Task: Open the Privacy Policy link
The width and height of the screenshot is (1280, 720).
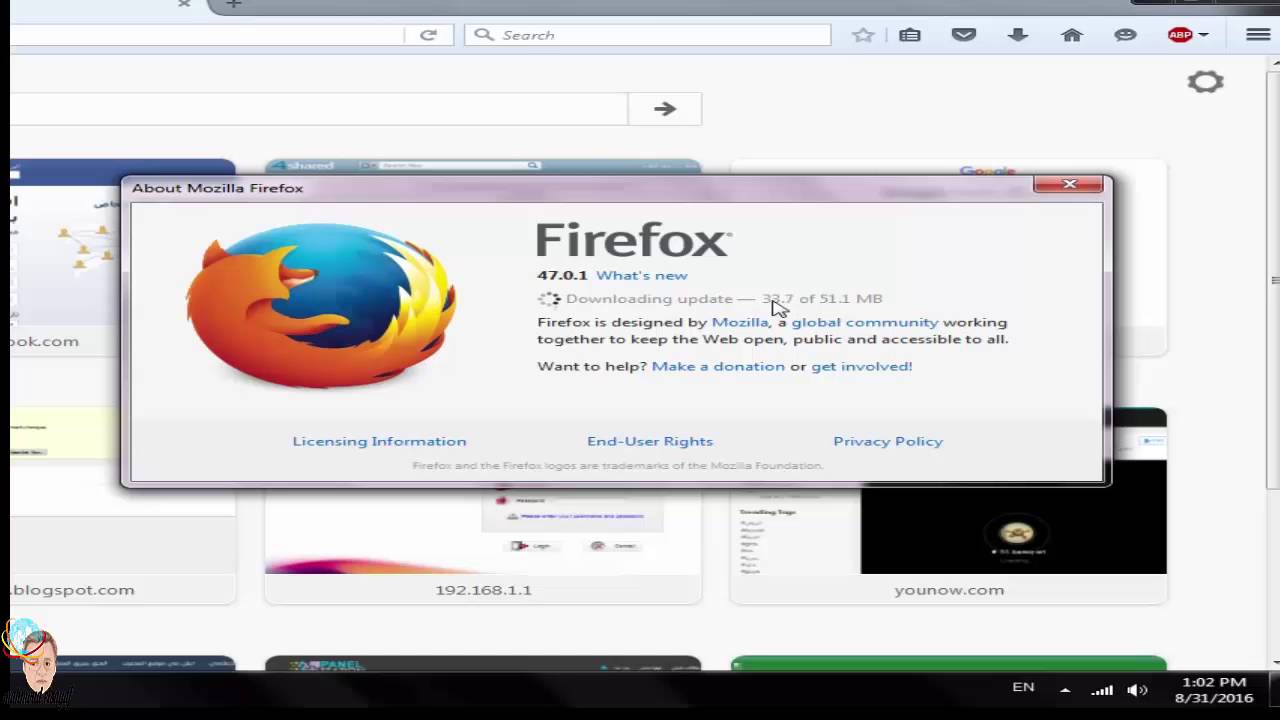Action: [888, 441]
